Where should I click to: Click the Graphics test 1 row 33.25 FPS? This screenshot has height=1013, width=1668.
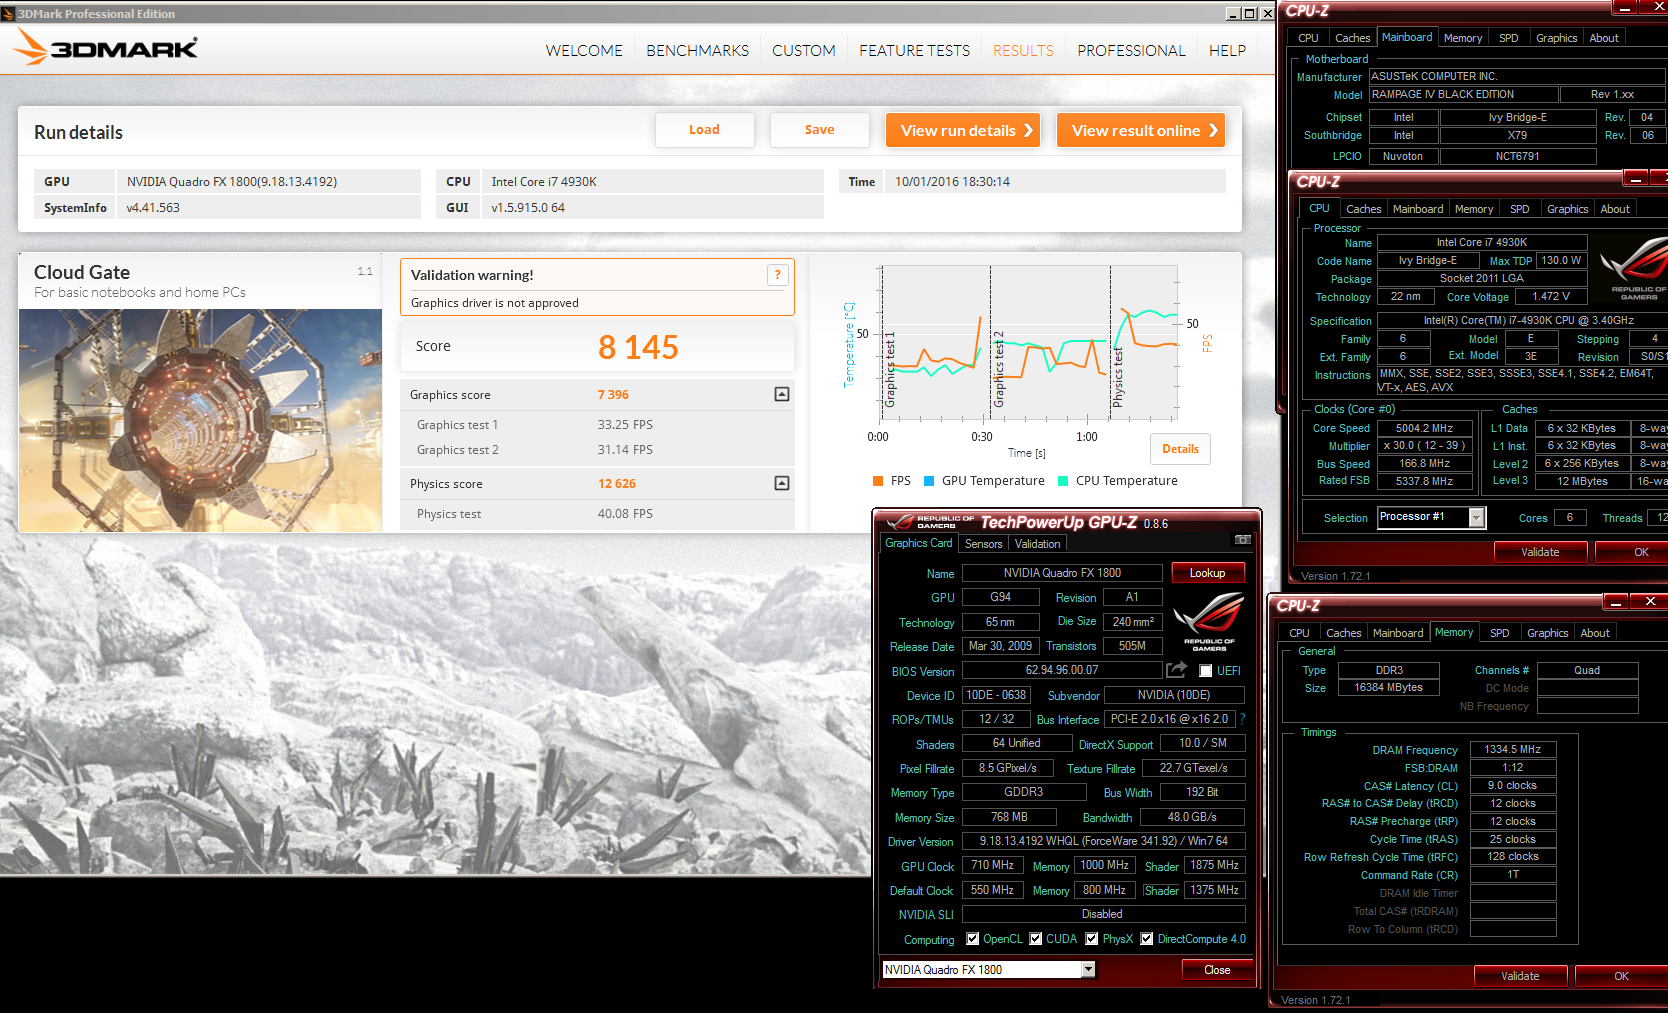tap(597, 424)
